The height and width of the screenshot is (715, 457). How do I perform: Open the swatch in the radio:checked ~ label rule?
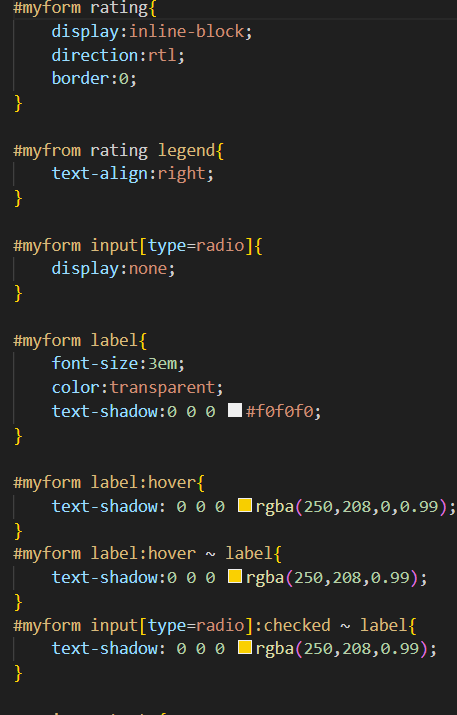tap(244, 648)
